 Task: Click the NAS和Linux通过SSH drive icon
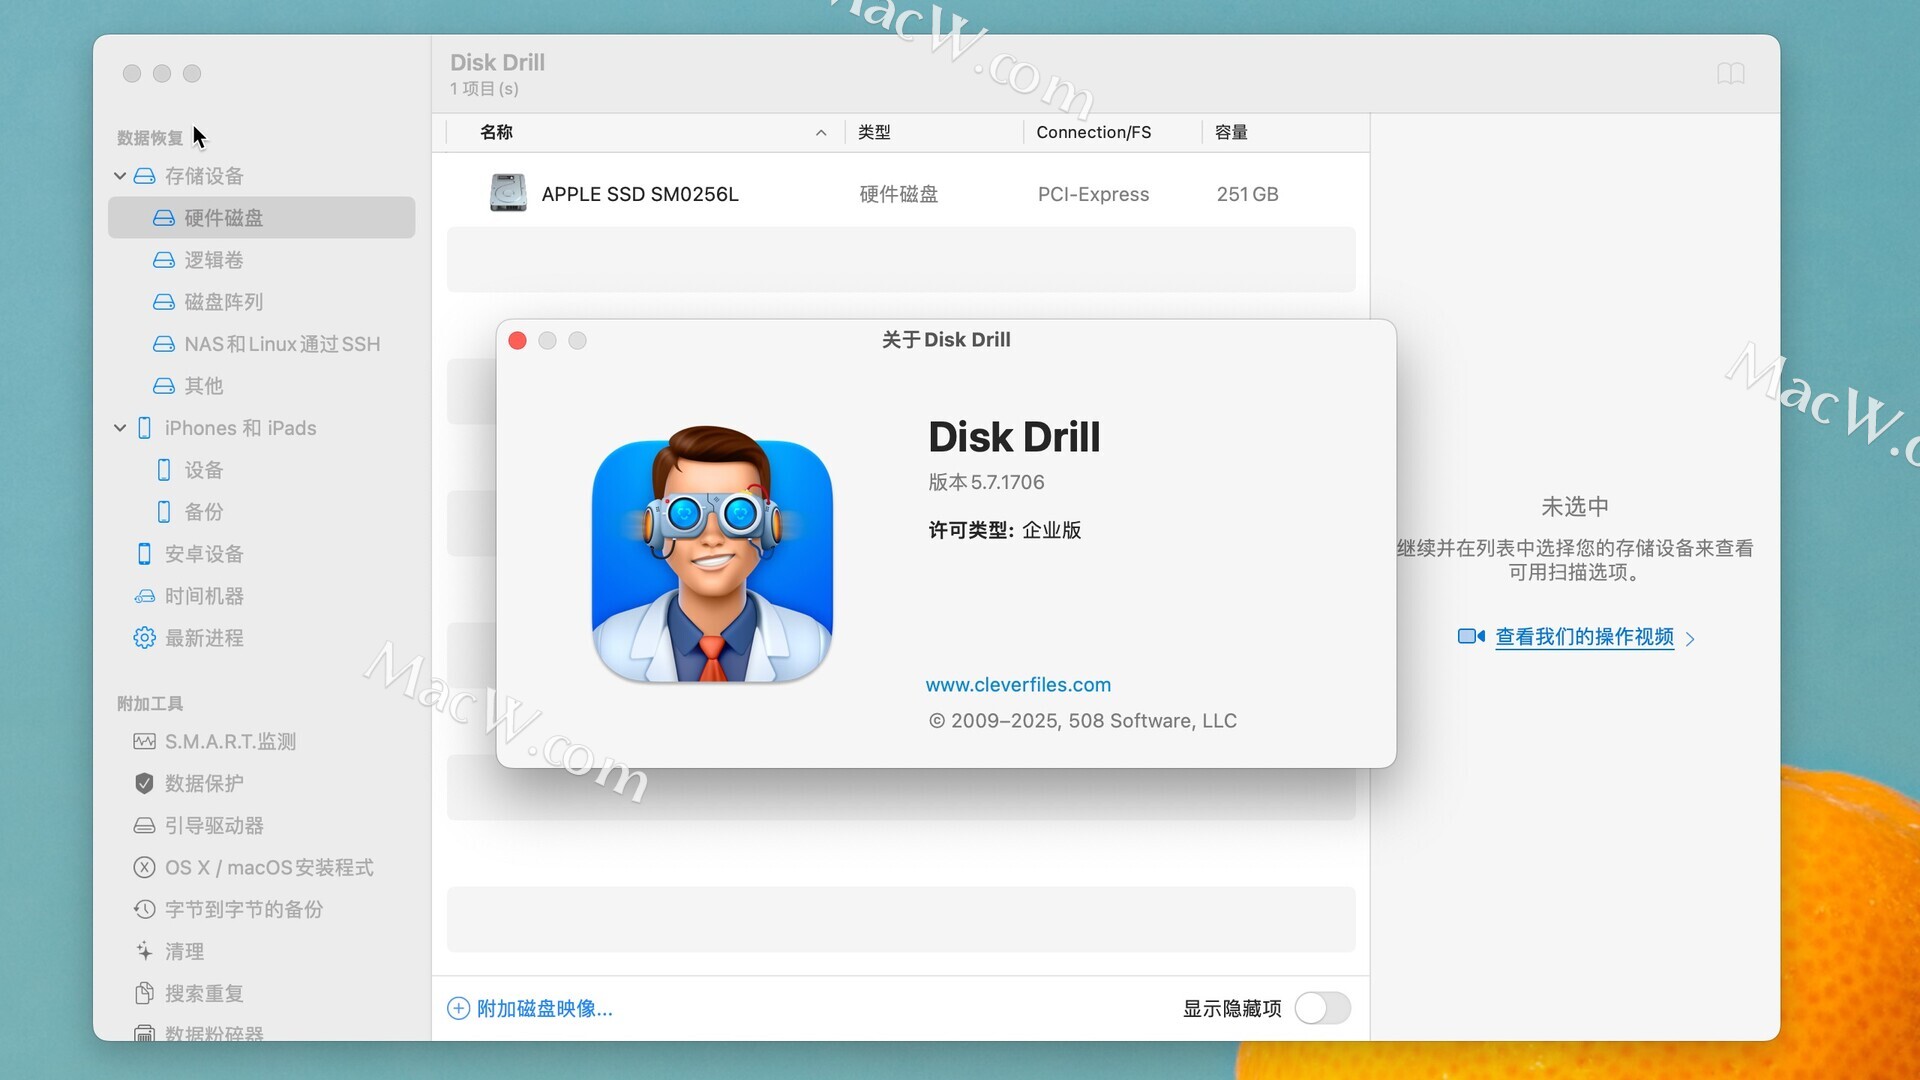click(x=164, y=344)
